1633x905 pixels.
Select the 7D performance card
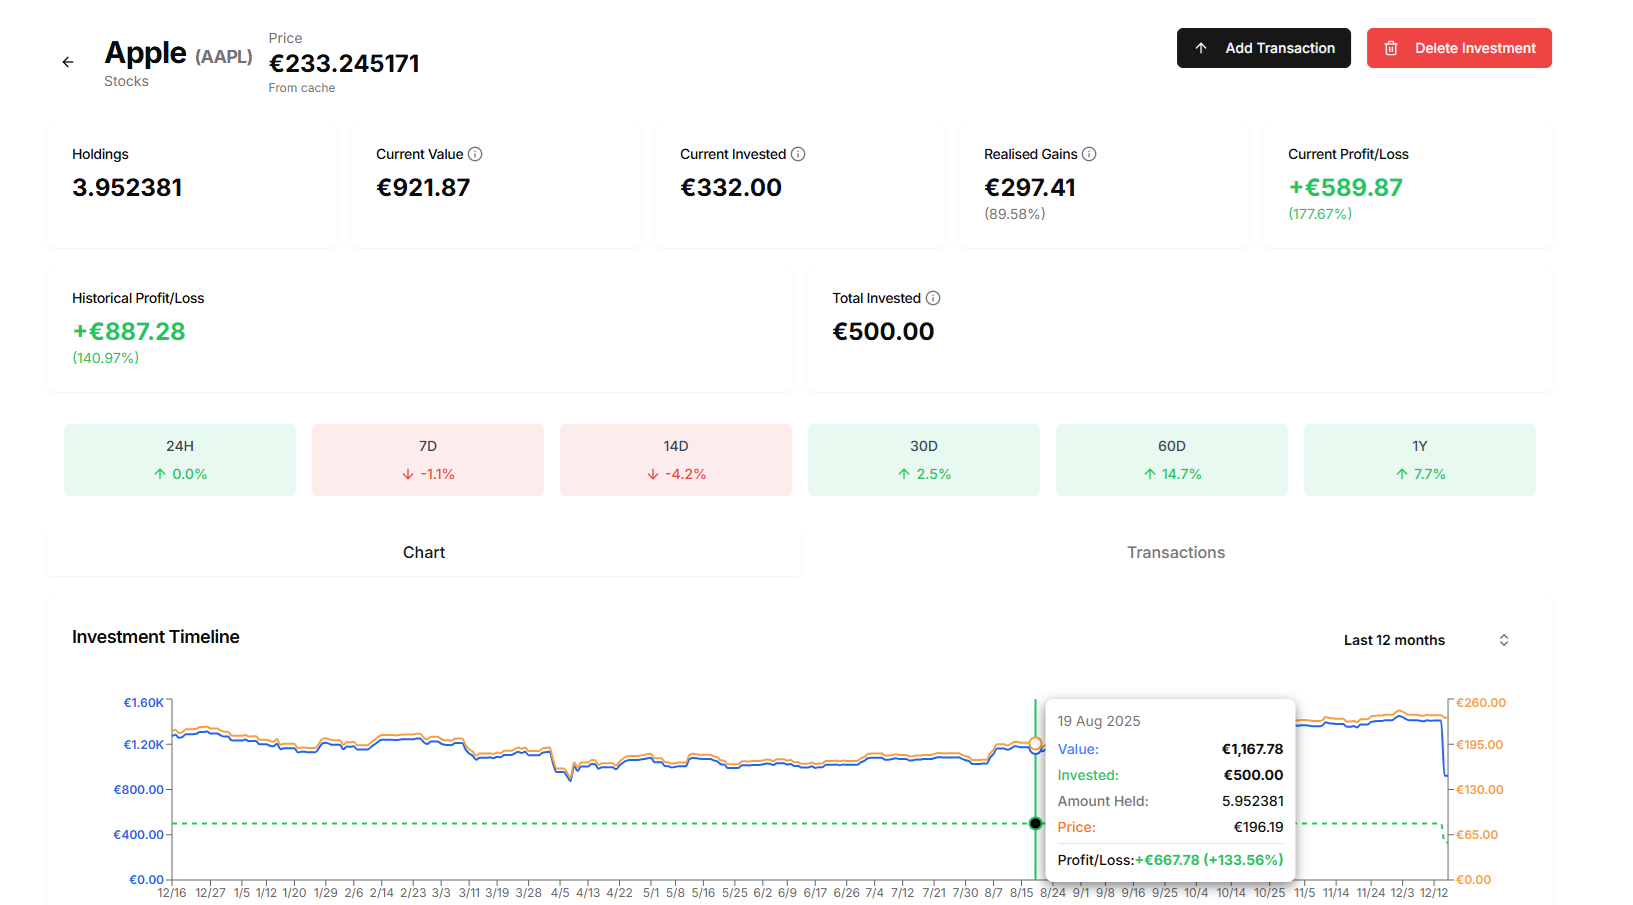click(x=427, y=459)
